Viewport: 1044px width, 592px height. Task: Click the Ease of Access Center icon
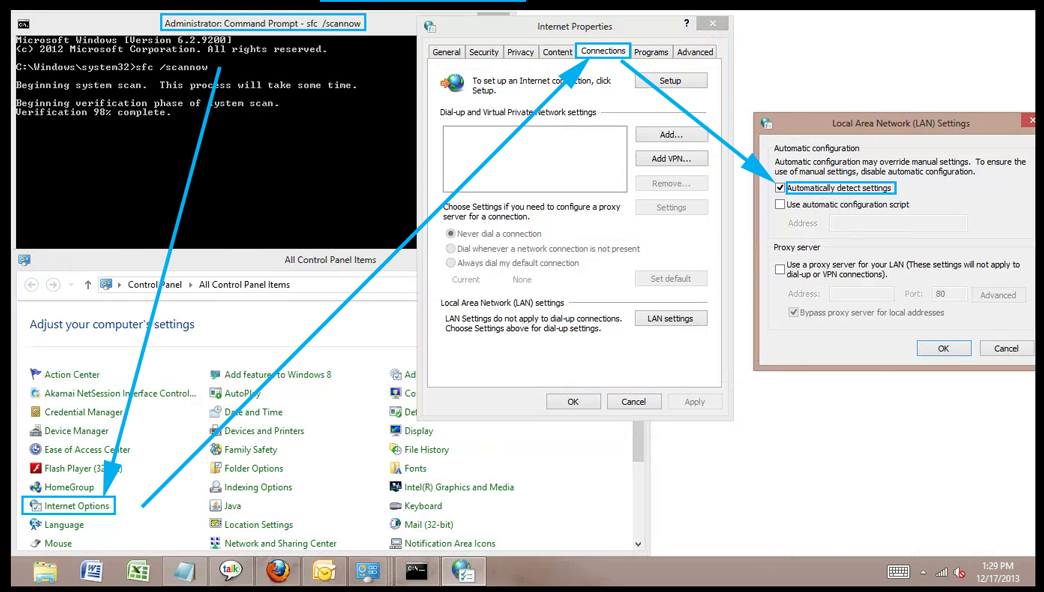(x=36, y=449)
